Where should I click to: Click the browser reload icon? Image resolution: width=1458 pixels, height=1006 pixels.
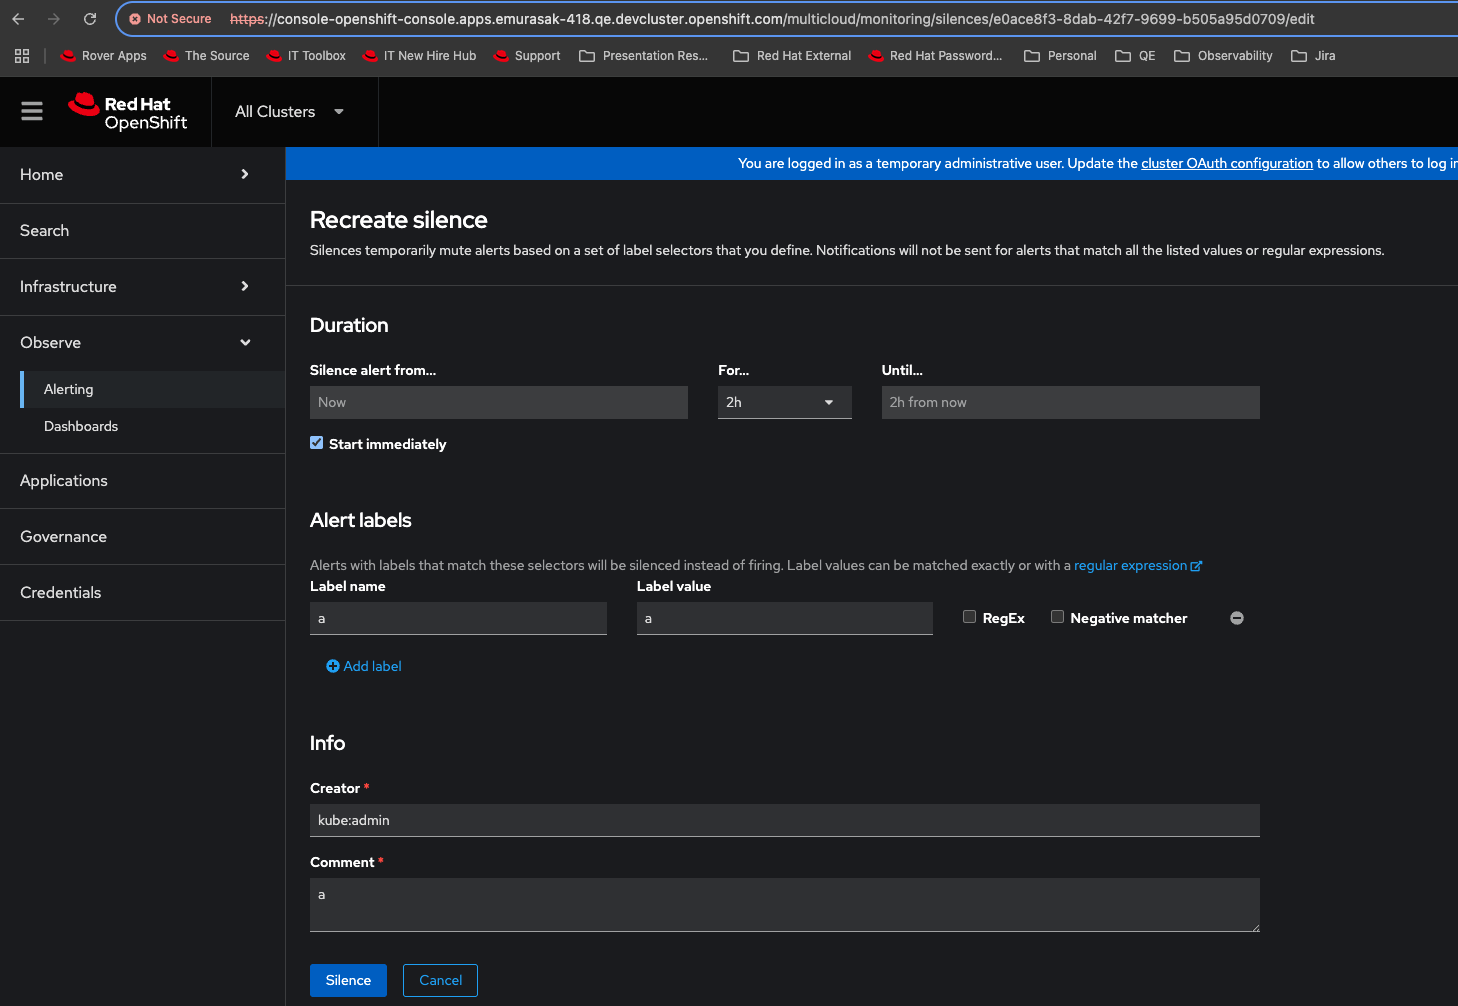tap(90, 19)
